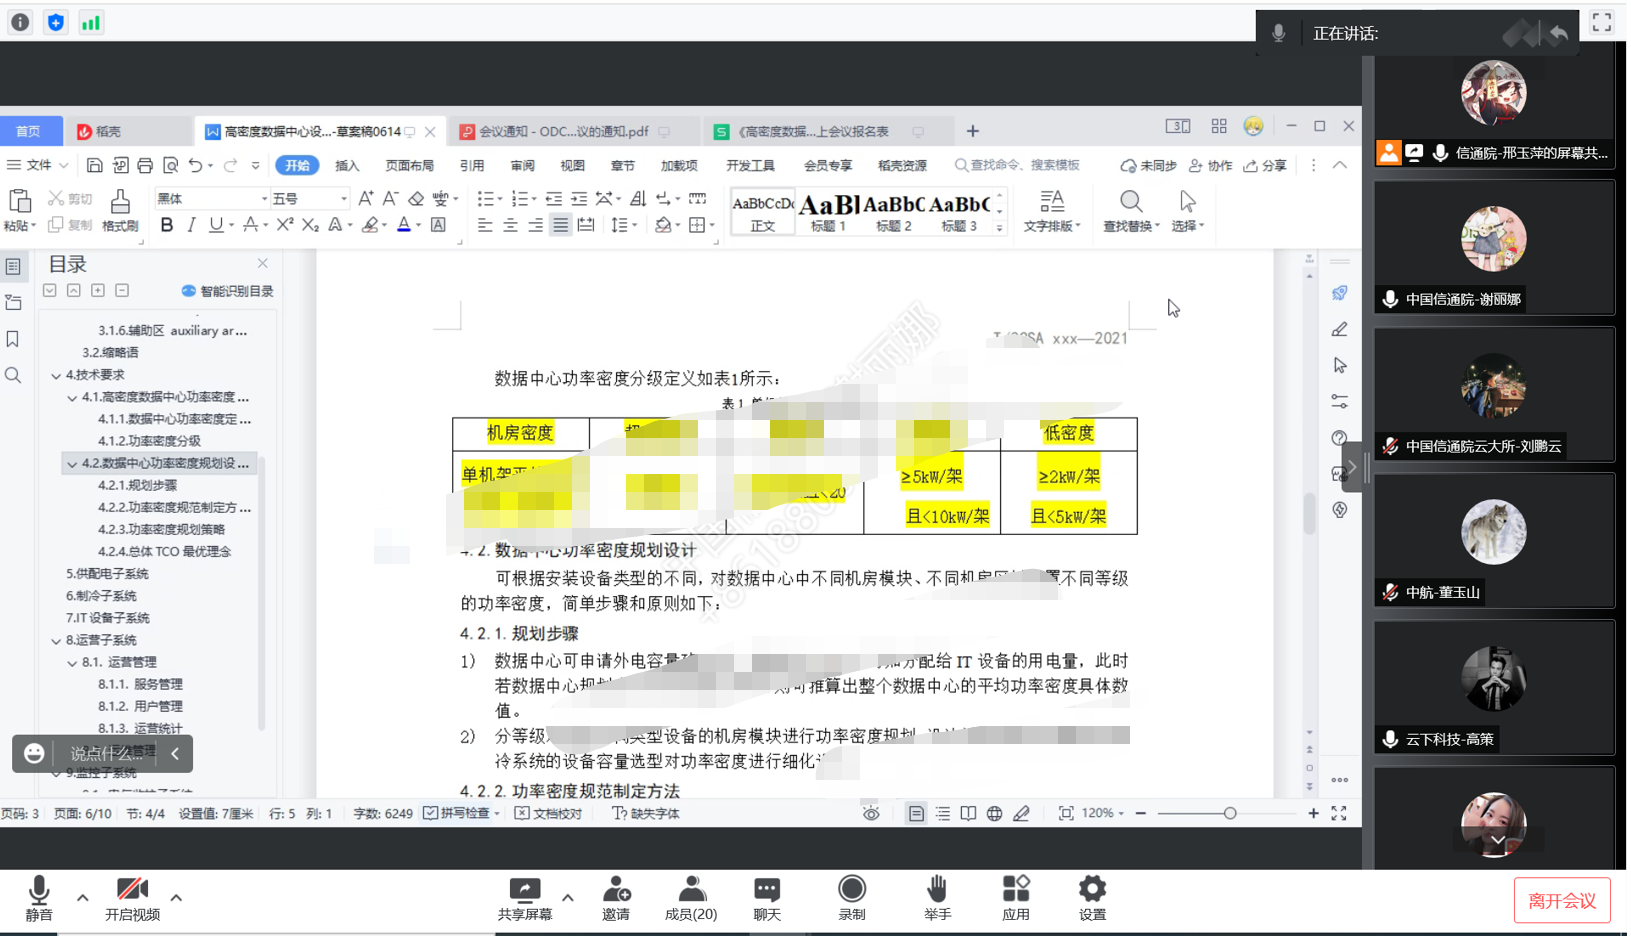Open the bookmark icon in left sidebar

click(13, 340)
